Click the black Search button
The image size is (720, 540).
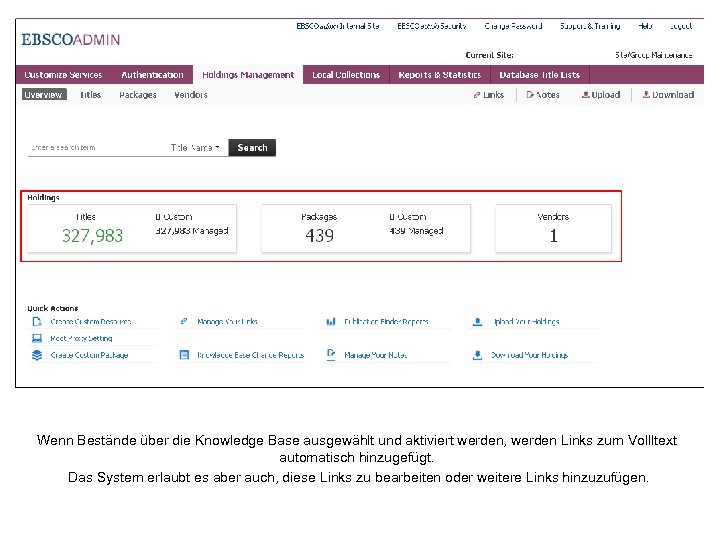(252, 148)
